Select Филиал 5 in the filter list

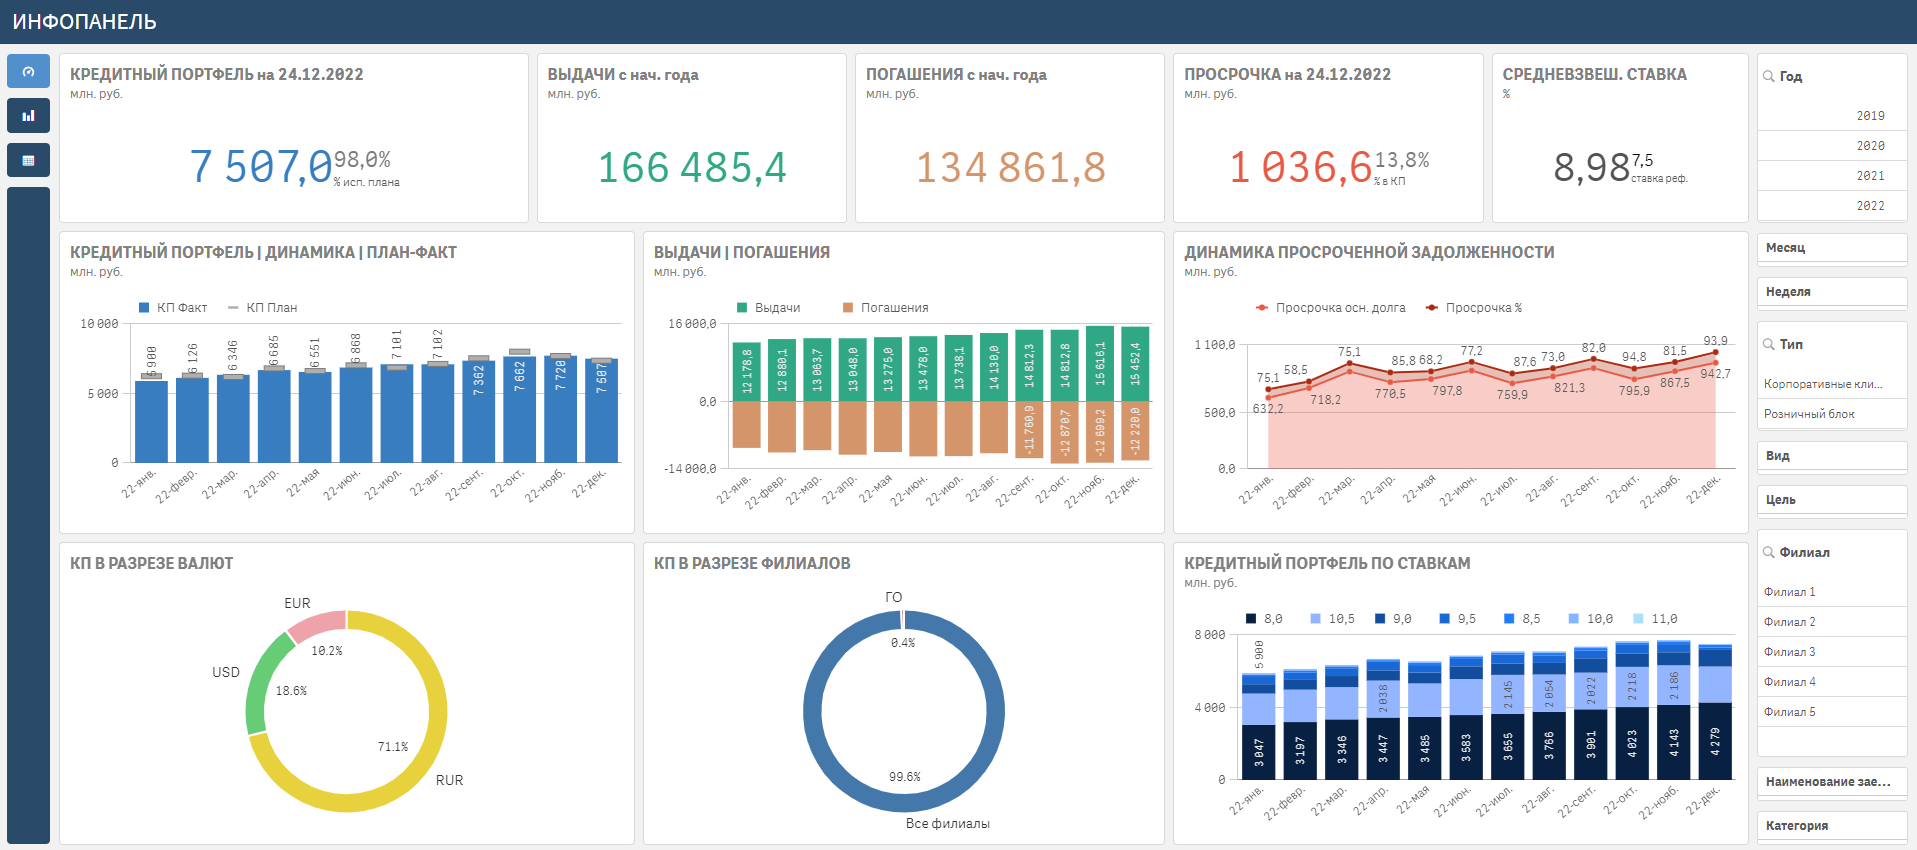coord(1832,712)
